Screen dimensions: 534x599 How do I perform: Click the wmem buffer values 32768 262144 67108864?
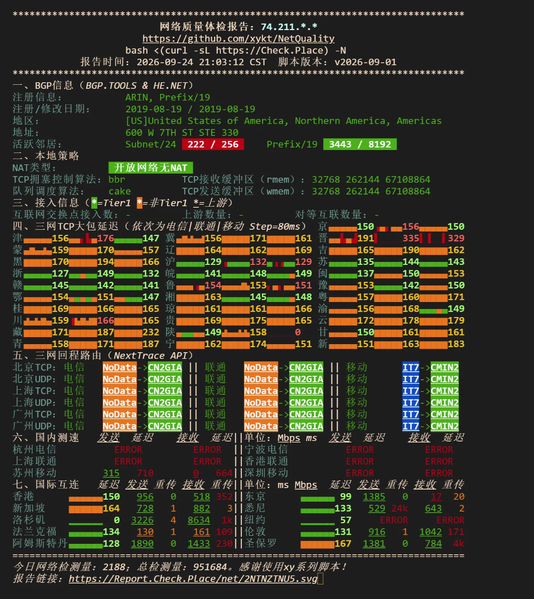click(371, 191)
